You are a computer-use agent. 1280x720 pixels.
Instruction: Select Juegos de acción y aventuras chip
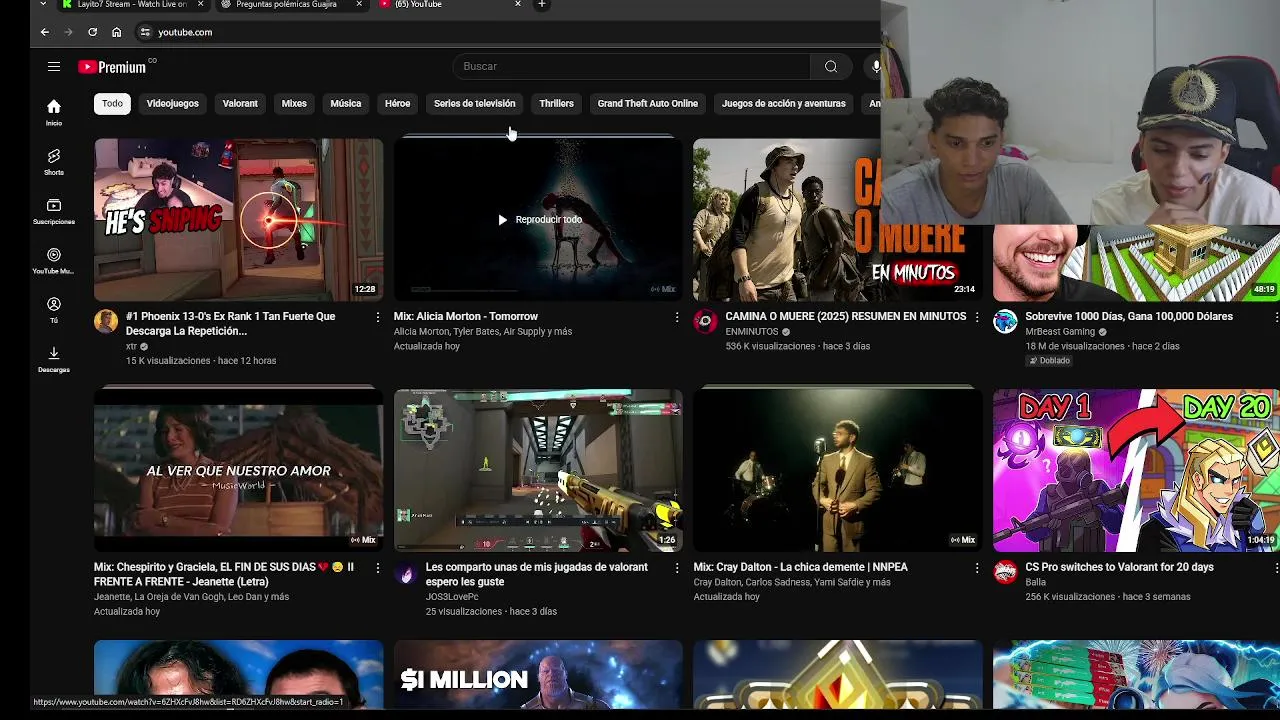click(784, 103)
